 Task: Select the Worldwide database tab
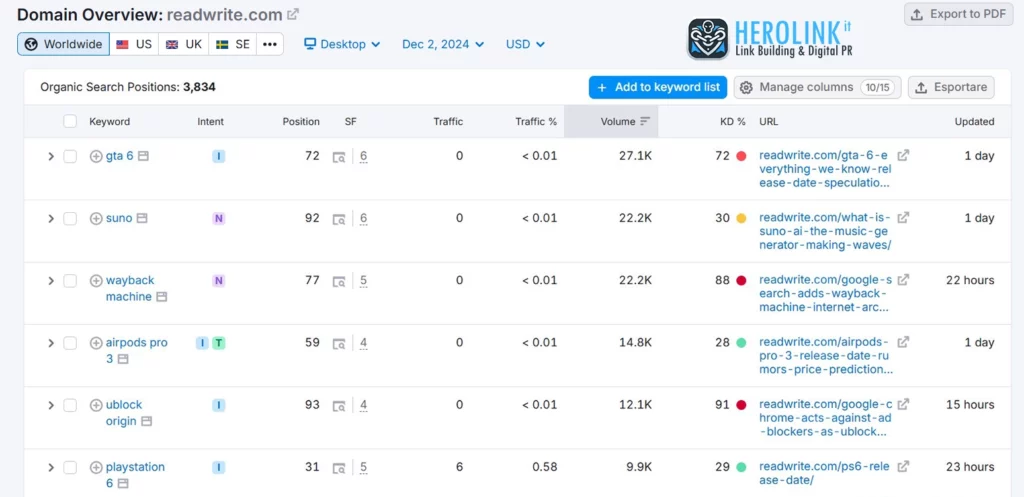[x=63, y=44]
